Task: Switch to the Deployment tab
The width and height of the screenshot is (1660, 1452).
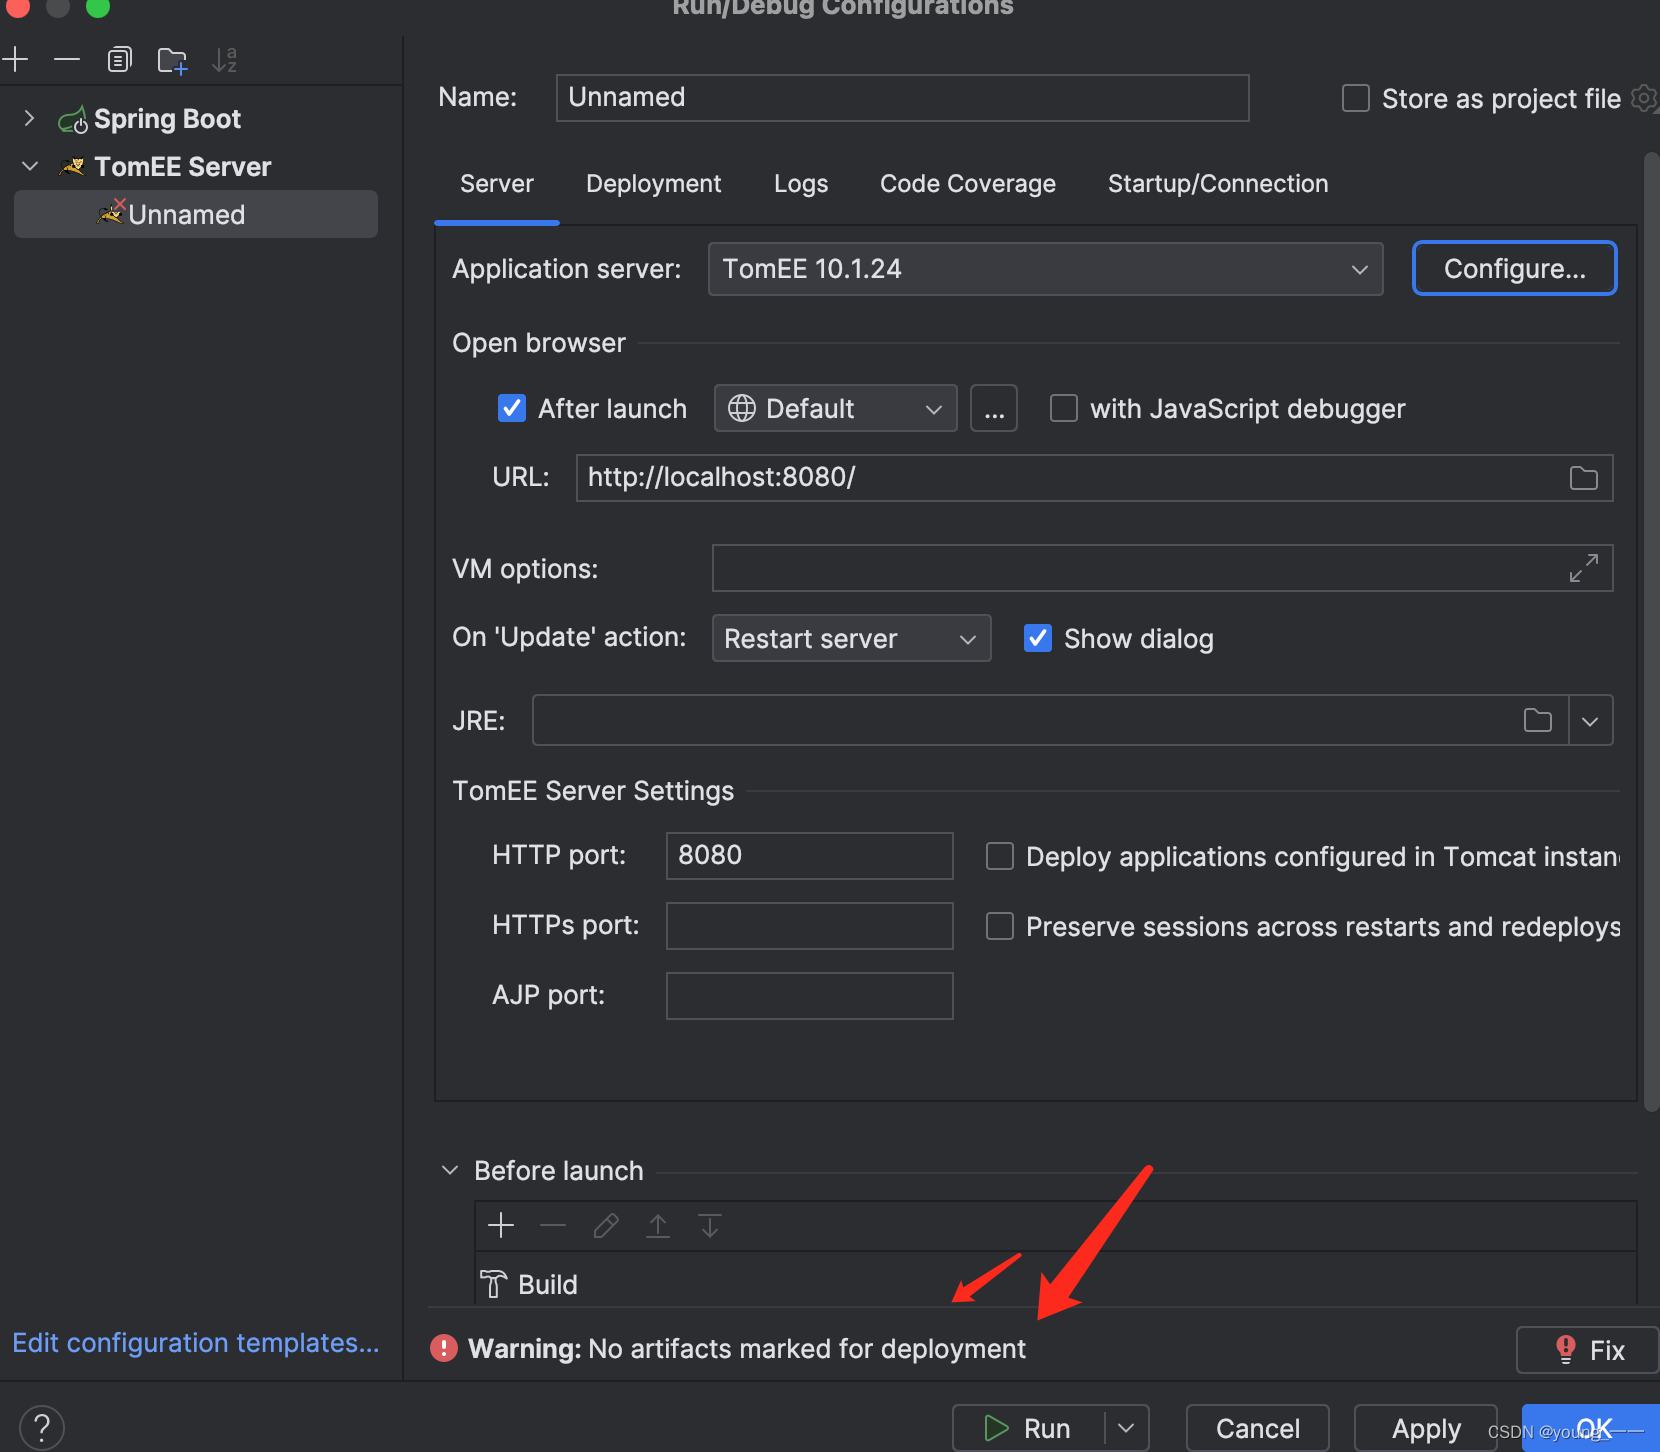Action: pyautogui.click(x=653, y=184)
